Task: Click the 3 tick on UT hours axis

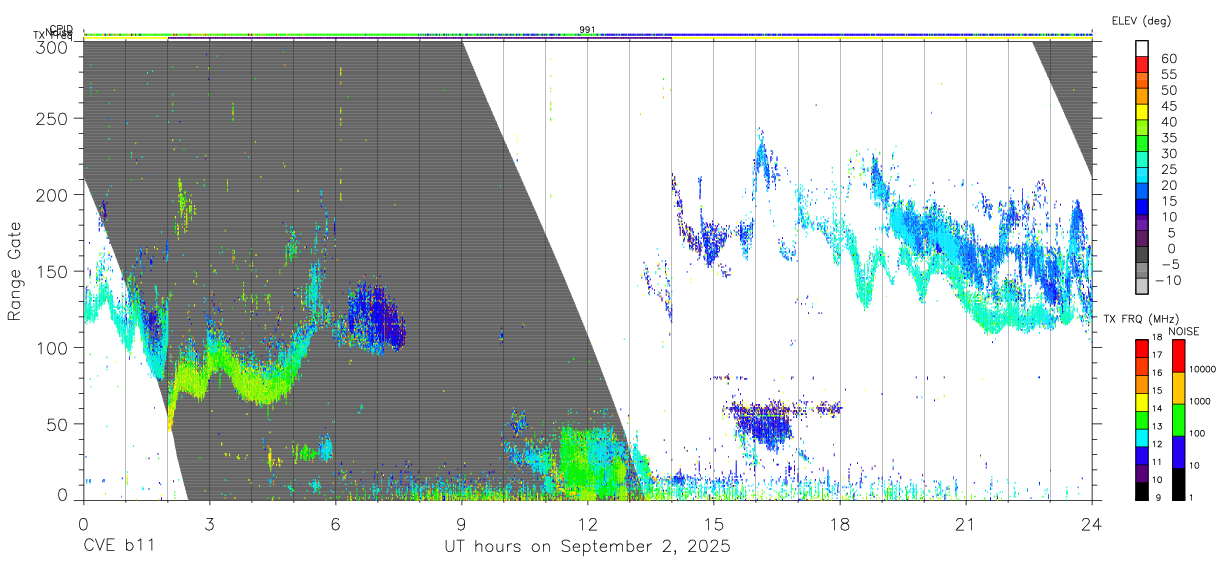Action: click(209, 523)
